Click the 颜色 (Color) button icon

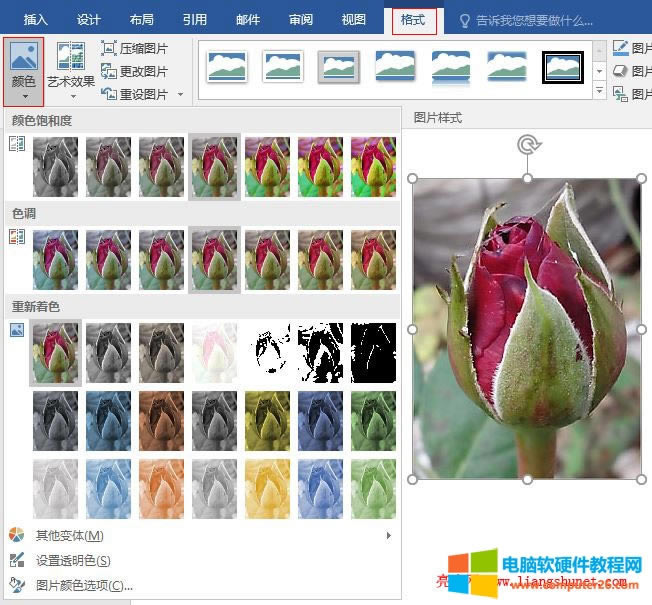(x=23, y=59)
